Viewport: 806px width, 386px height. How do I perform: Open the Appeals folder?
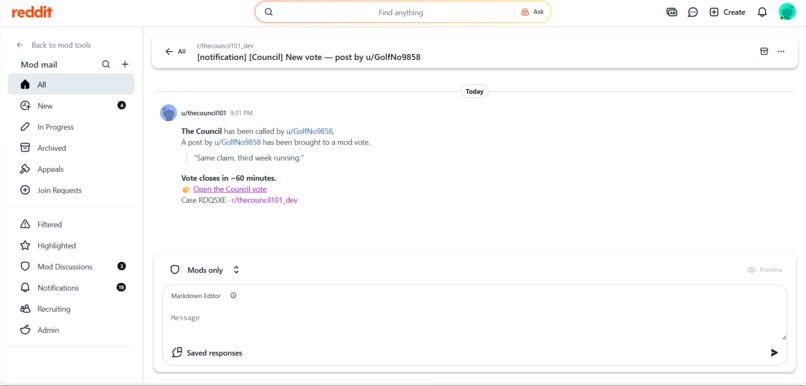pyautogui.click(x=71, y=169)
